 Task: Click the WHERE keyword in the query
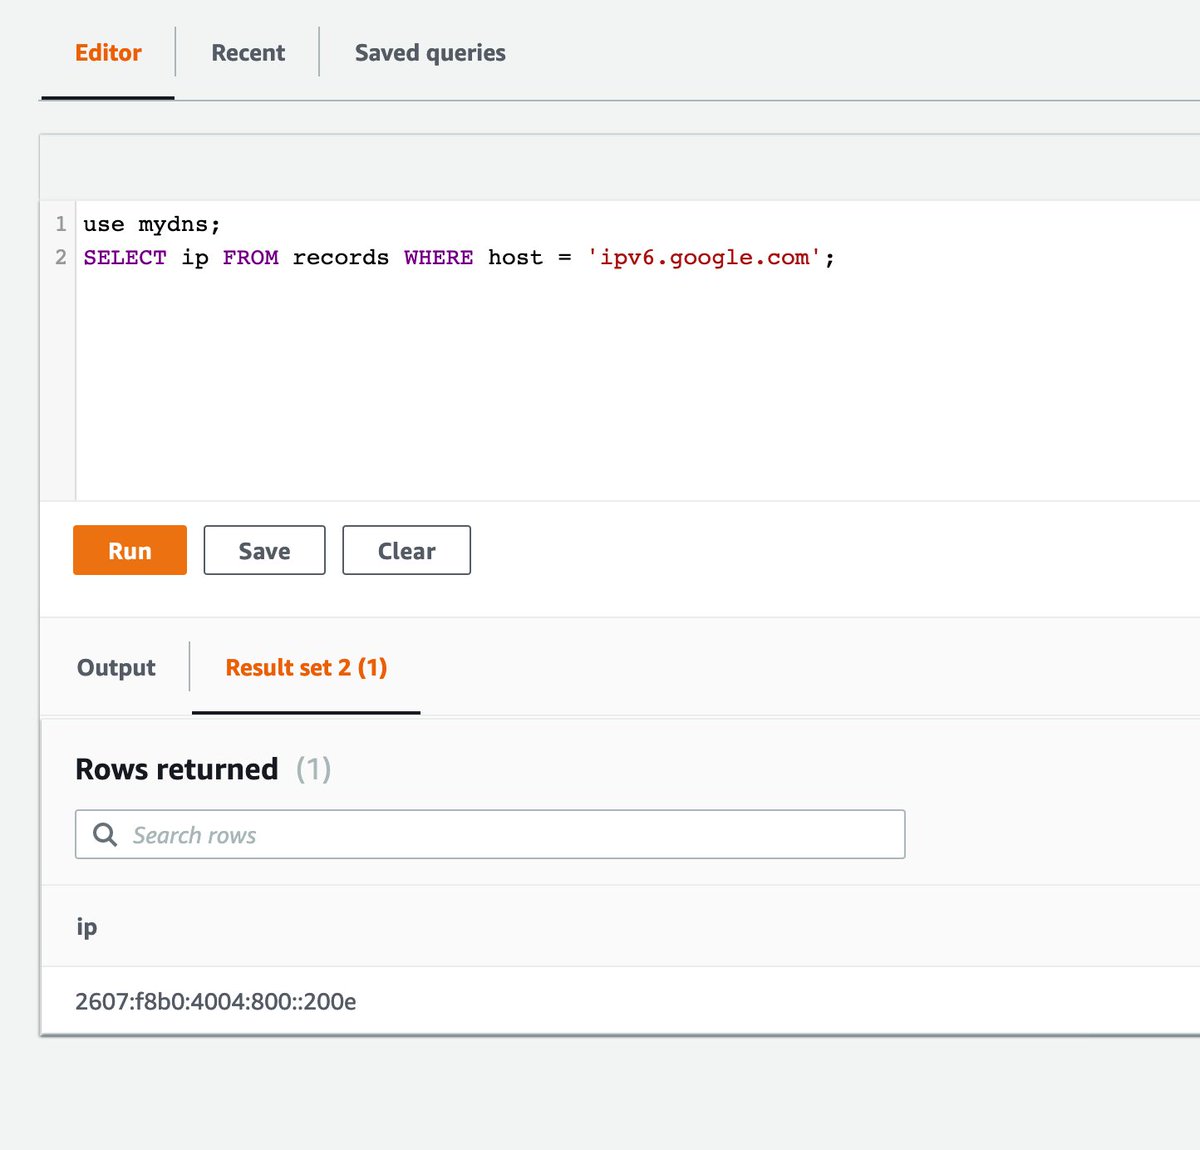[439, 257]
